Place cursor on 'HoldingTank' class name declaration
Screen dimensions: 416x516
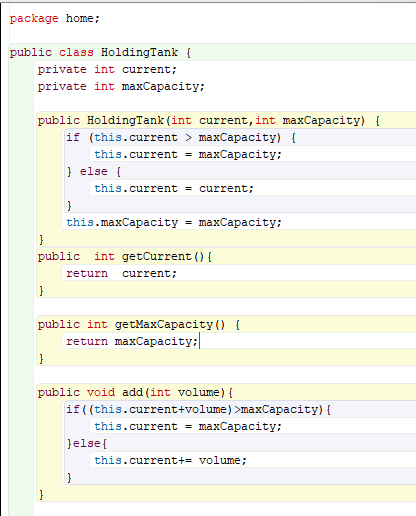139,52
